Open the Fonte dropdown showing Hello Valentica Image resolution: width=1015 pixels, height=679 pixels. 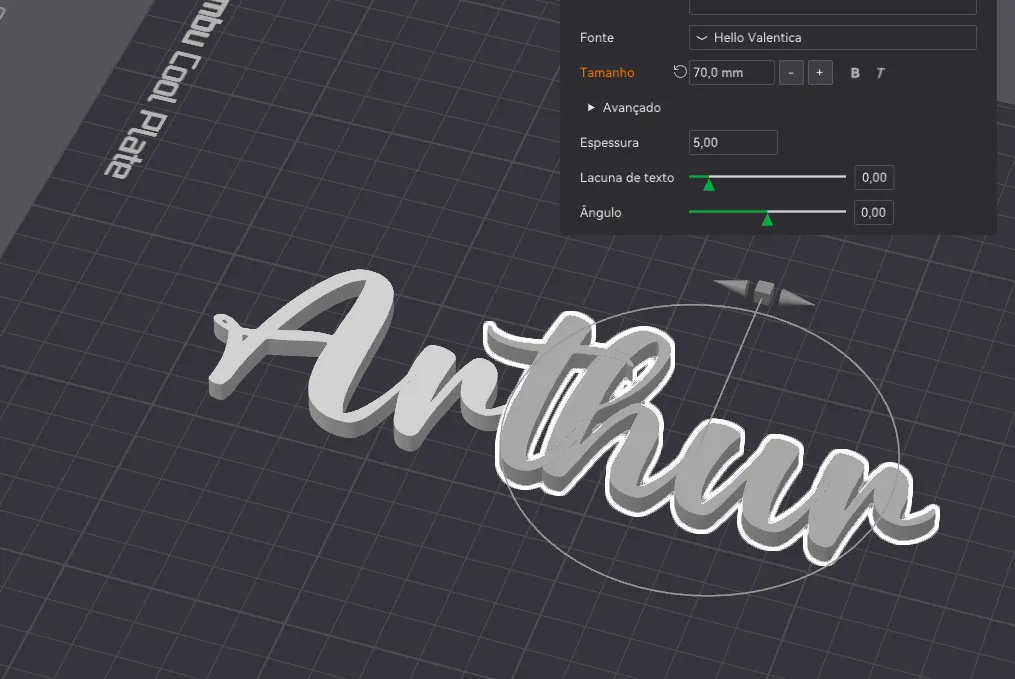click(832, 38)
